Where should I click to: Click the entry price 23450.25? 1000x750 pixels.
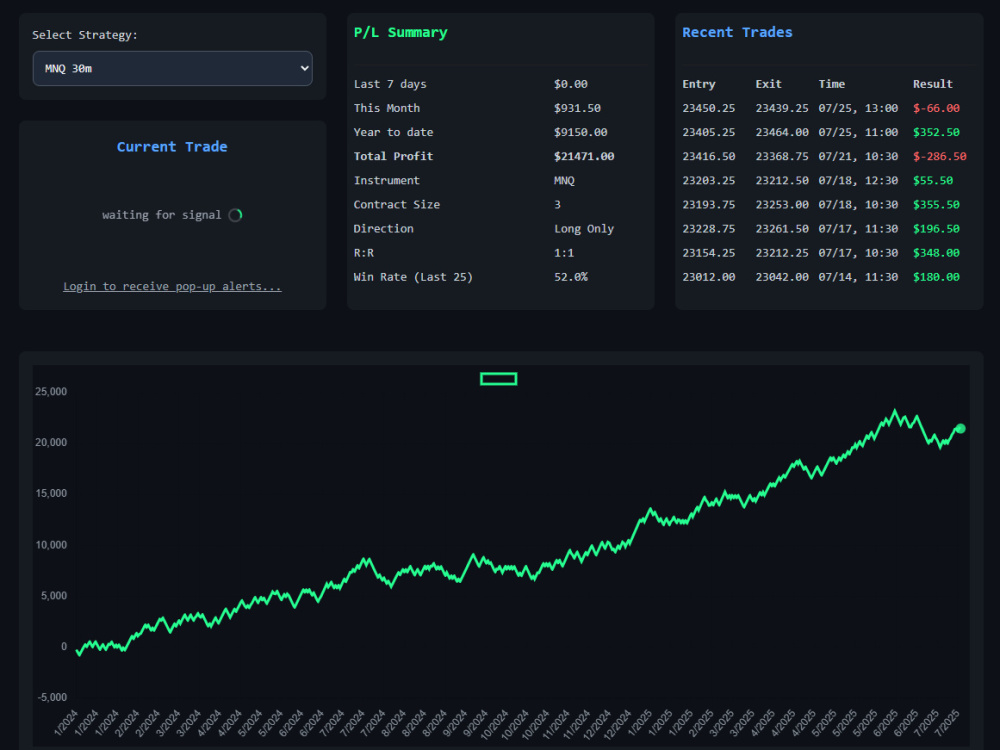709,108
